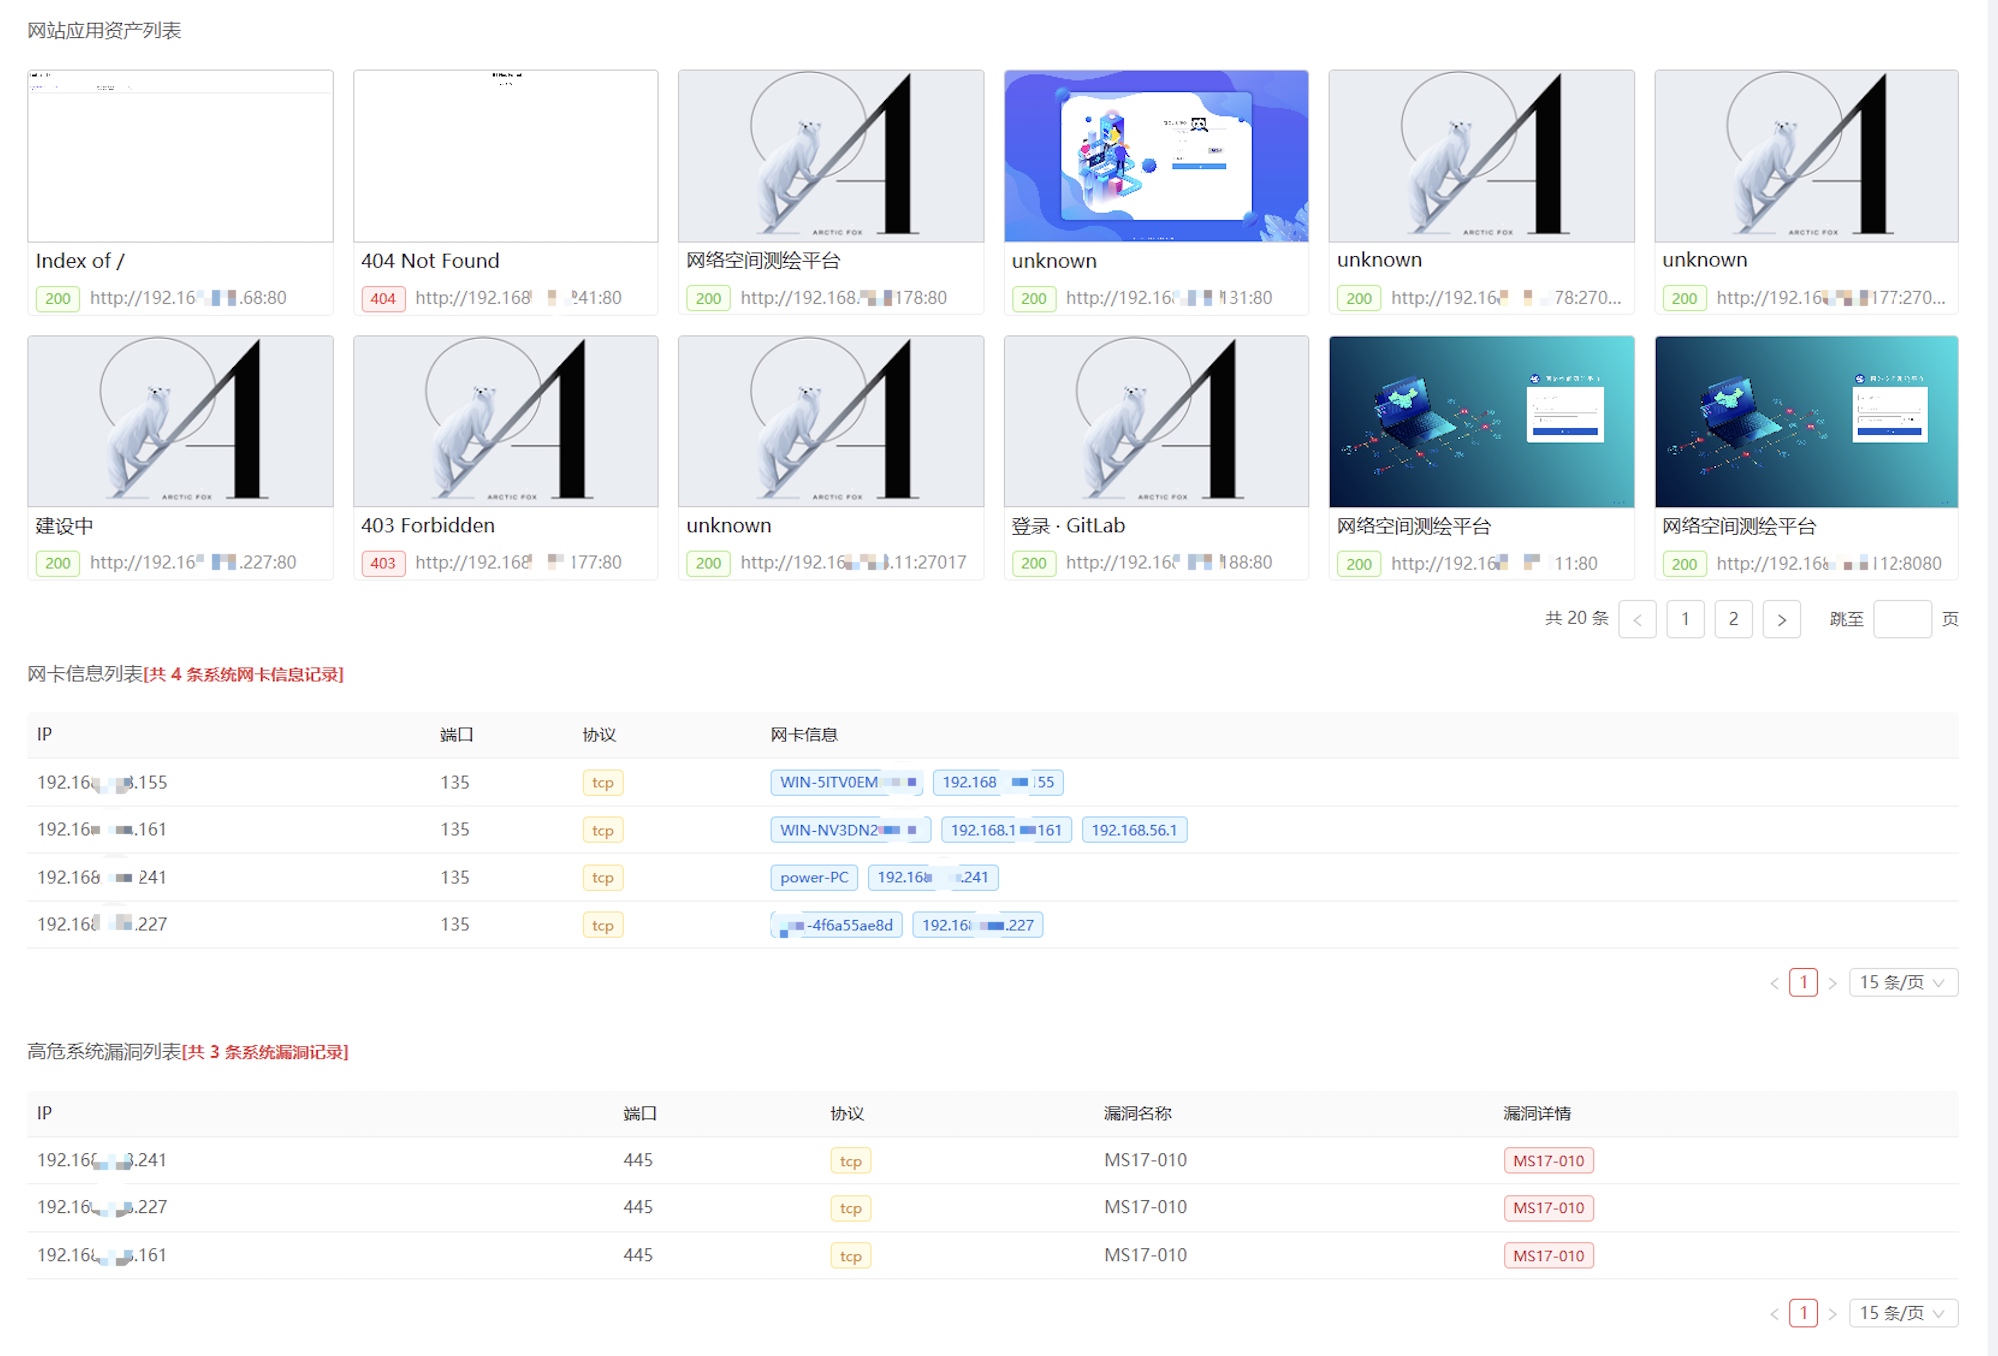Click the WIN-NV3DN2 hostname tag
Viewport: 1998px width, 1356px height.
click(849, 830)
